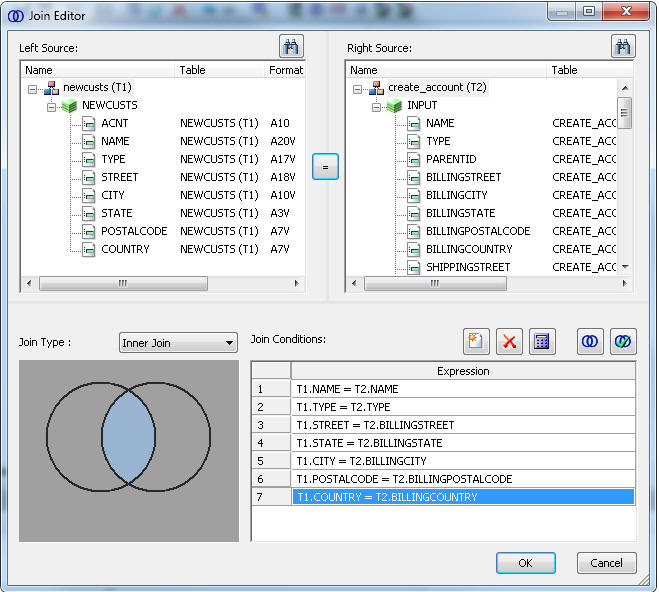Viewport: 659px width, 592px height.
Task: Click the Join Editor title bar icon
Action: 16,16
